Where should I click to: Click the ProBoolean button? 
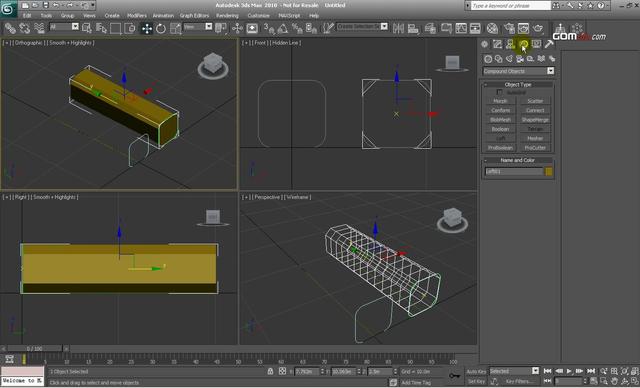pos(500,148)
